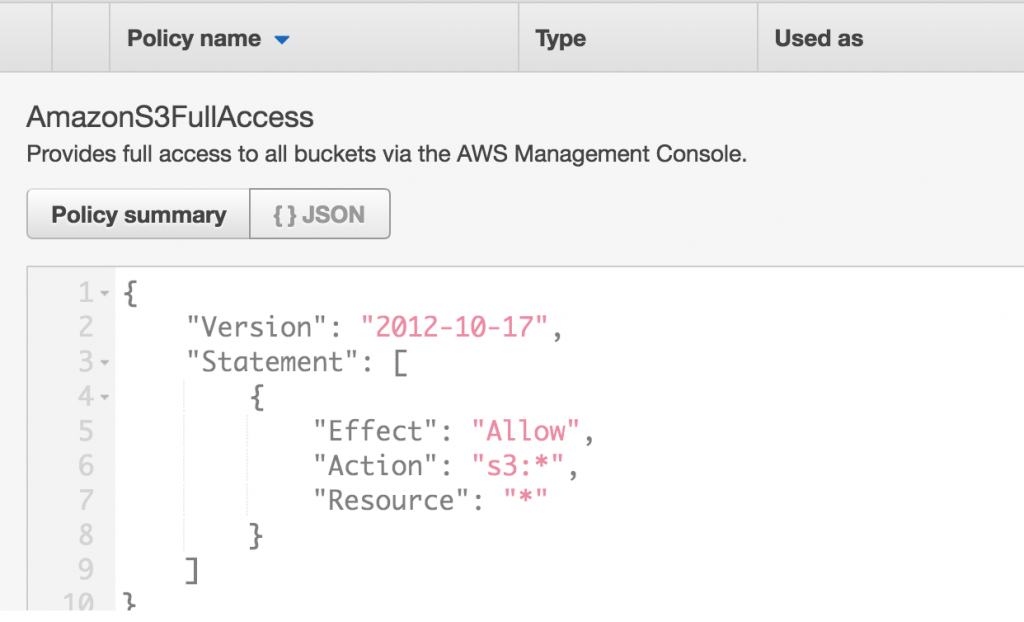Collapse the statement object on line 4
1024x622 pixels.
click(104, 397)
